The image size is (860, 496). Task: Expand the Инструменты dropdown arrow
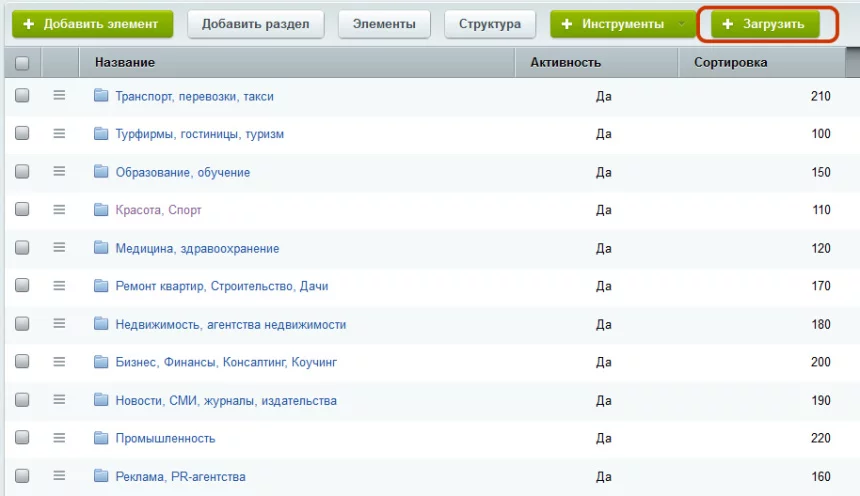(683, 24)
